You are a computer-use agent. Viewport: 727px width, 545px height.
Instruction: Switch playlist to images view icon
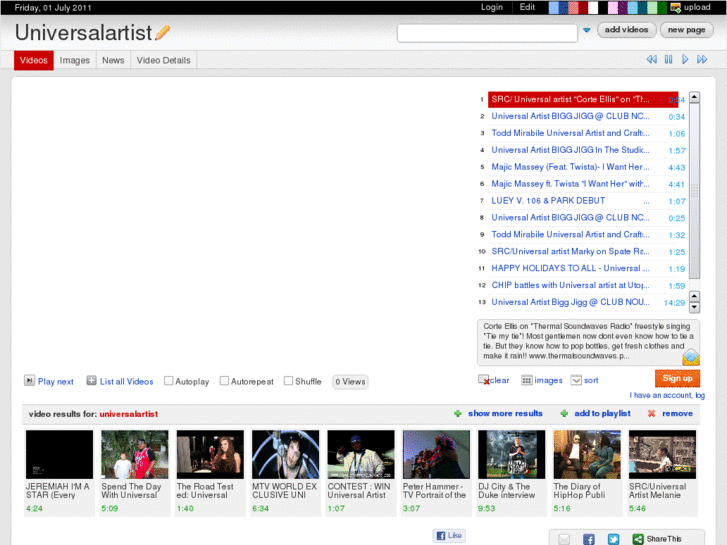[527, 380]
